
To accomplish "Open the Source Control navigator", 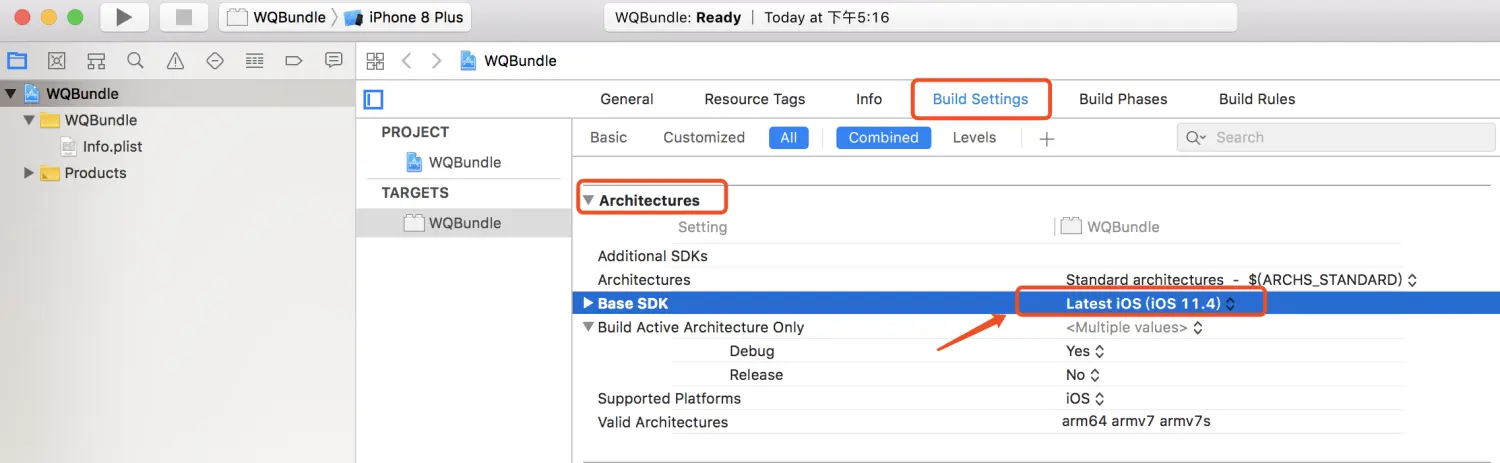I will (57, 61).
